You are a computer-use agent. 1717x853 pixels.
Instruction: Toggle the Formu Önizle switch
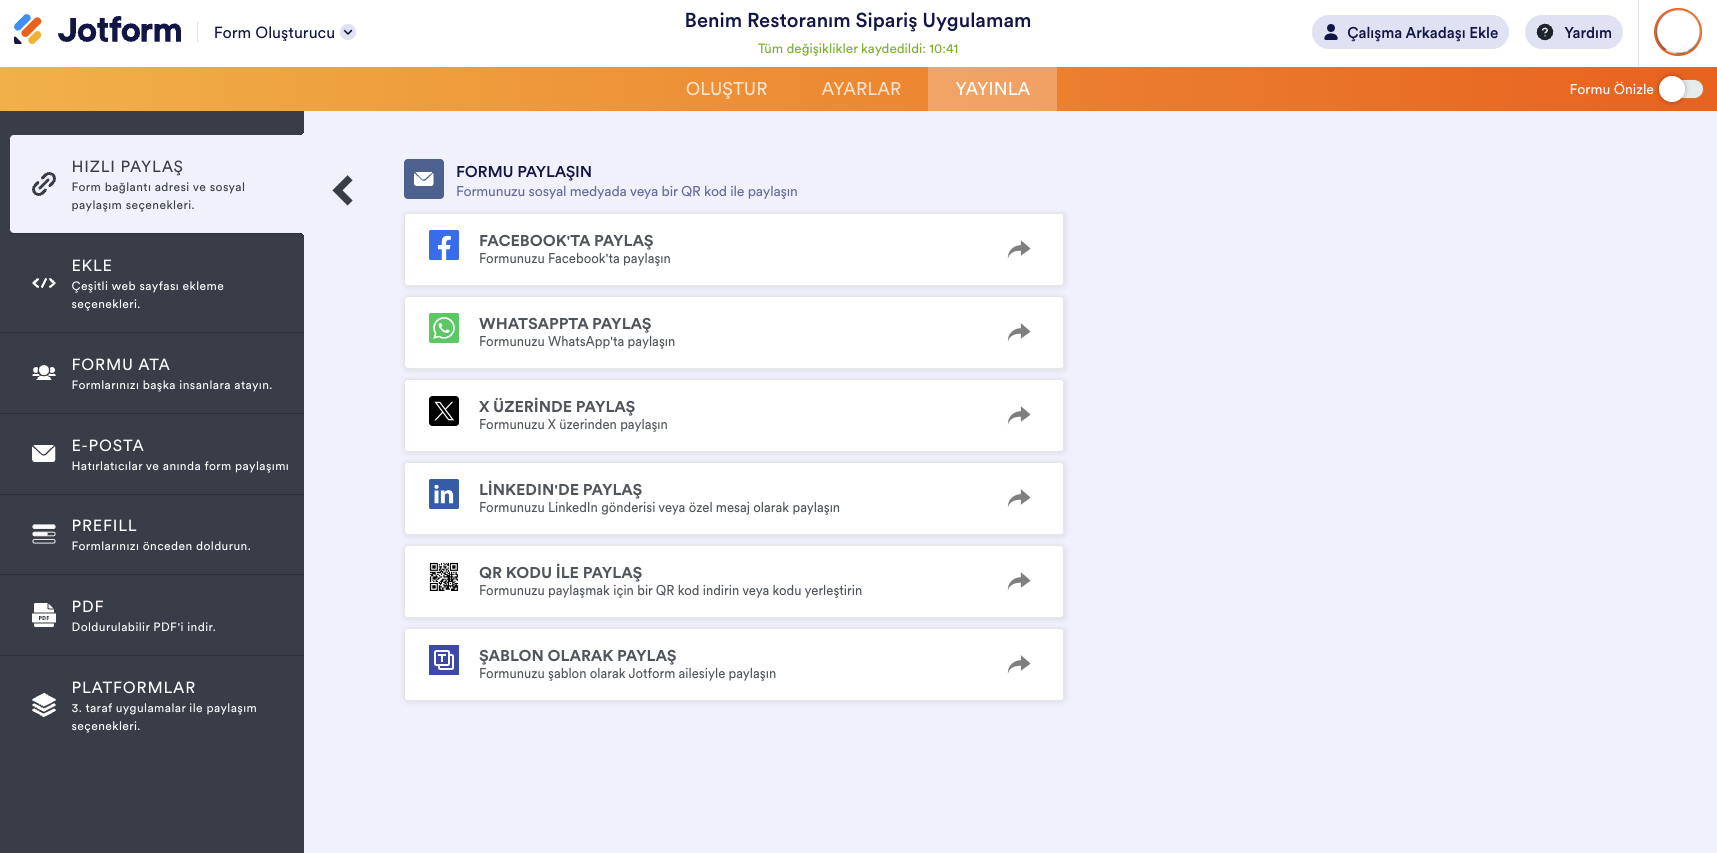pyautogui.click(x=1680, y=89)
